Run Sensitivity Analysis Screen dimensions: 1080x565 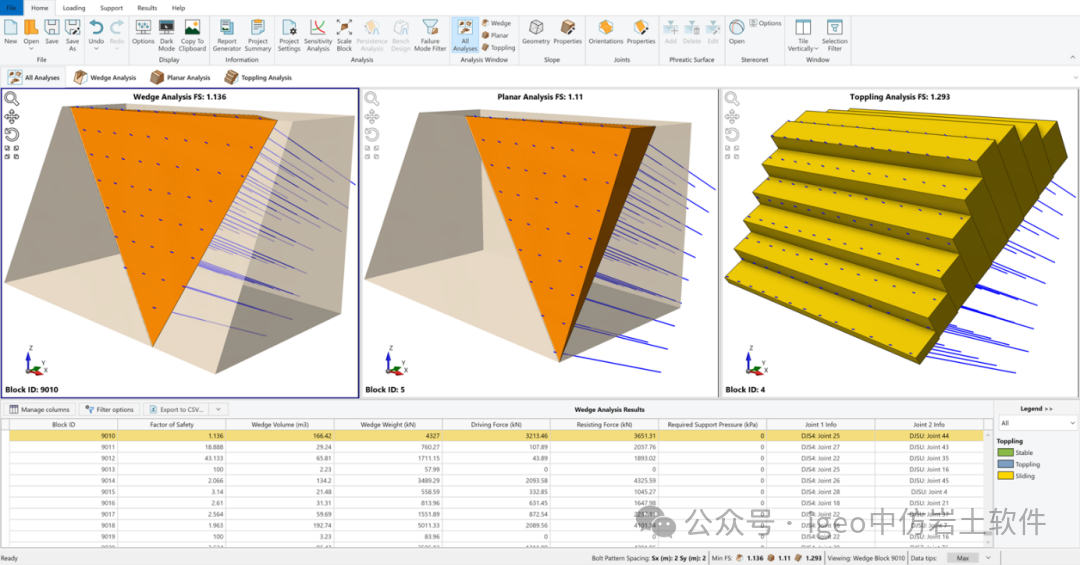(318, 35)
